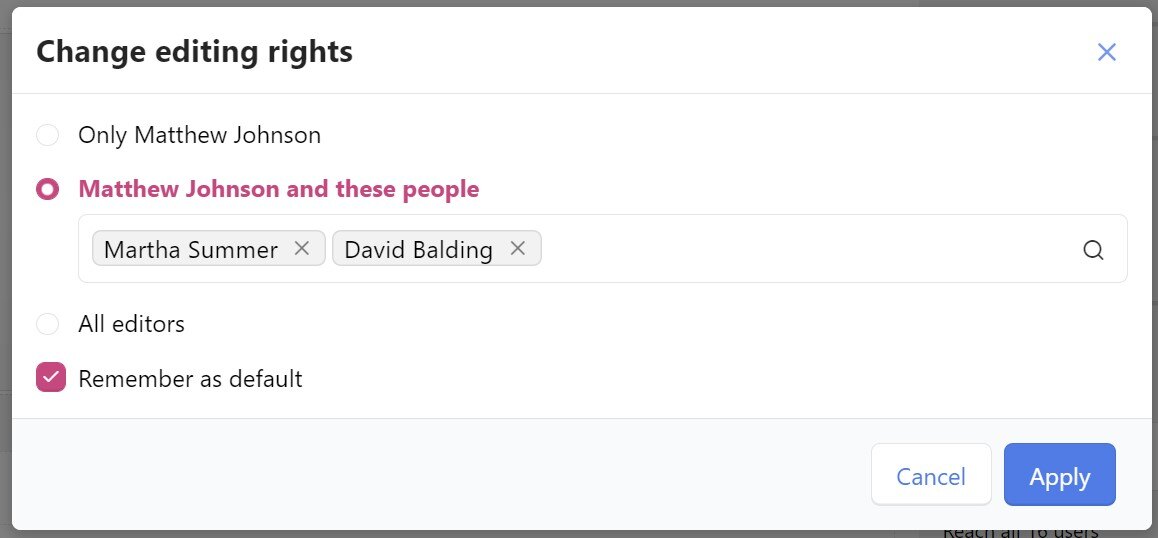The height and width of the screenshot is (538, 1158).
Task: Click the David Balding name chip
Action: tap(418, 249)
